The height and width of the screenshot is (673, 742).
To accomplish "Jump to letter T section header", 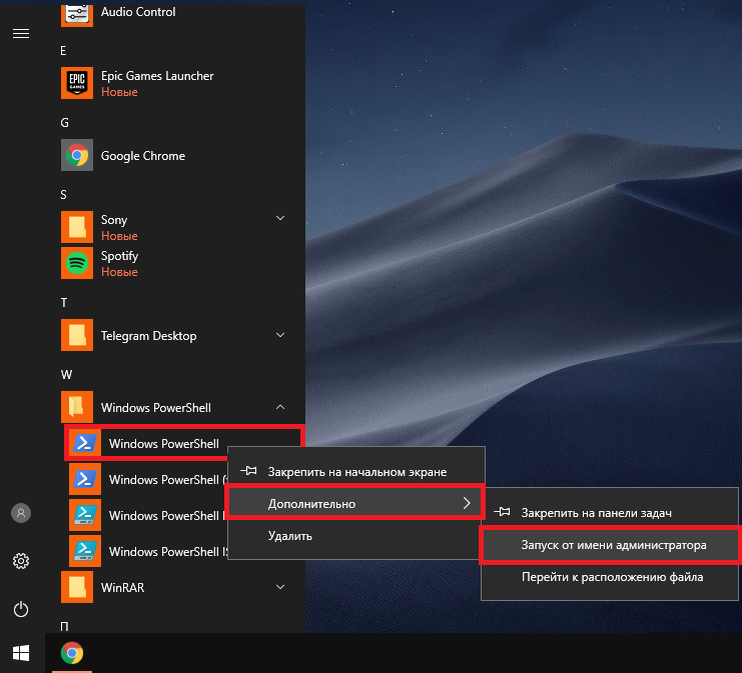I will (x=64, y=302).
